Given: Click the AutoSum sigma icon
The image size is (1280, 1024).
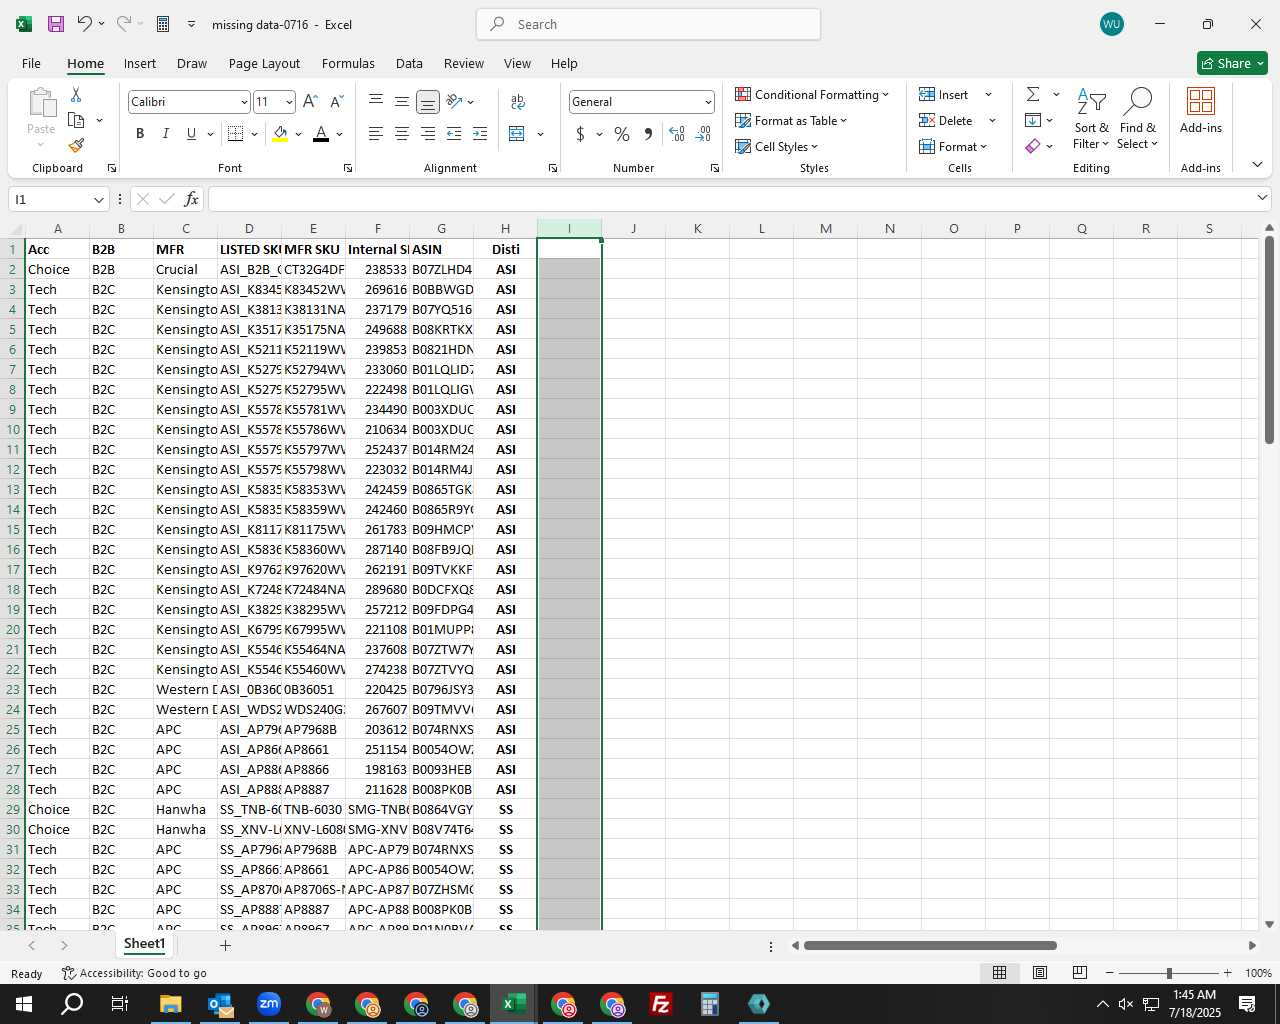Looking at the screenshot, I should [1033, 94].
